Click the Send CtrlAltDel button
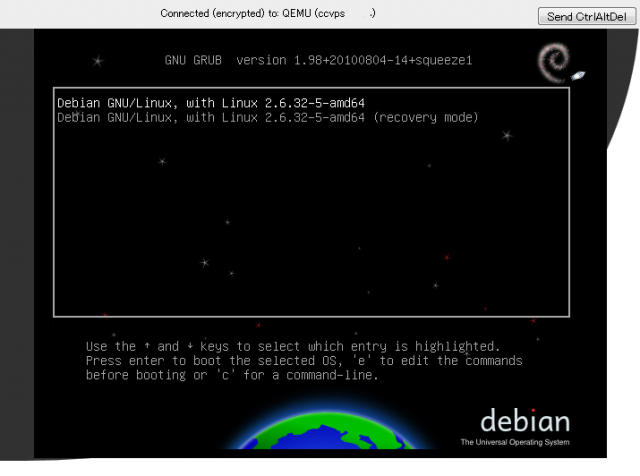Screen dimensions: 640x476 [x=587, y=16]
